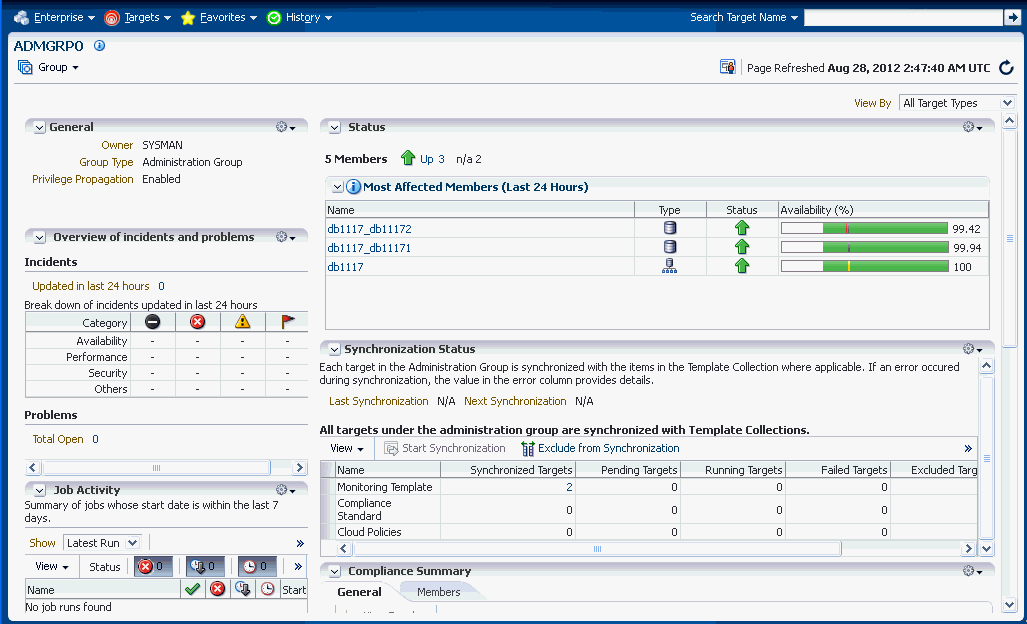This screenshot has width=1027, height=624.
Task: Click info icon beside Most Affected Members
Action: coord(353,187)
